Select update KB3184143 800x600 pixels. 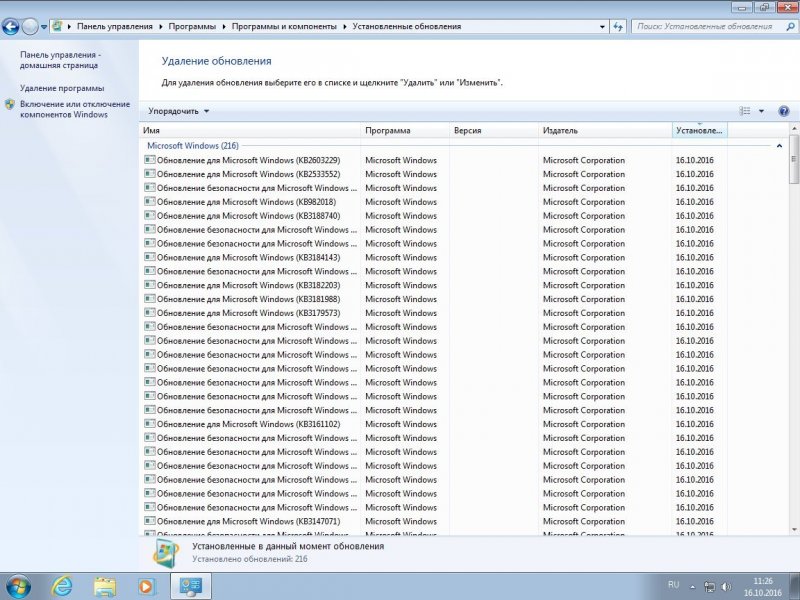[x=248, y=258]
